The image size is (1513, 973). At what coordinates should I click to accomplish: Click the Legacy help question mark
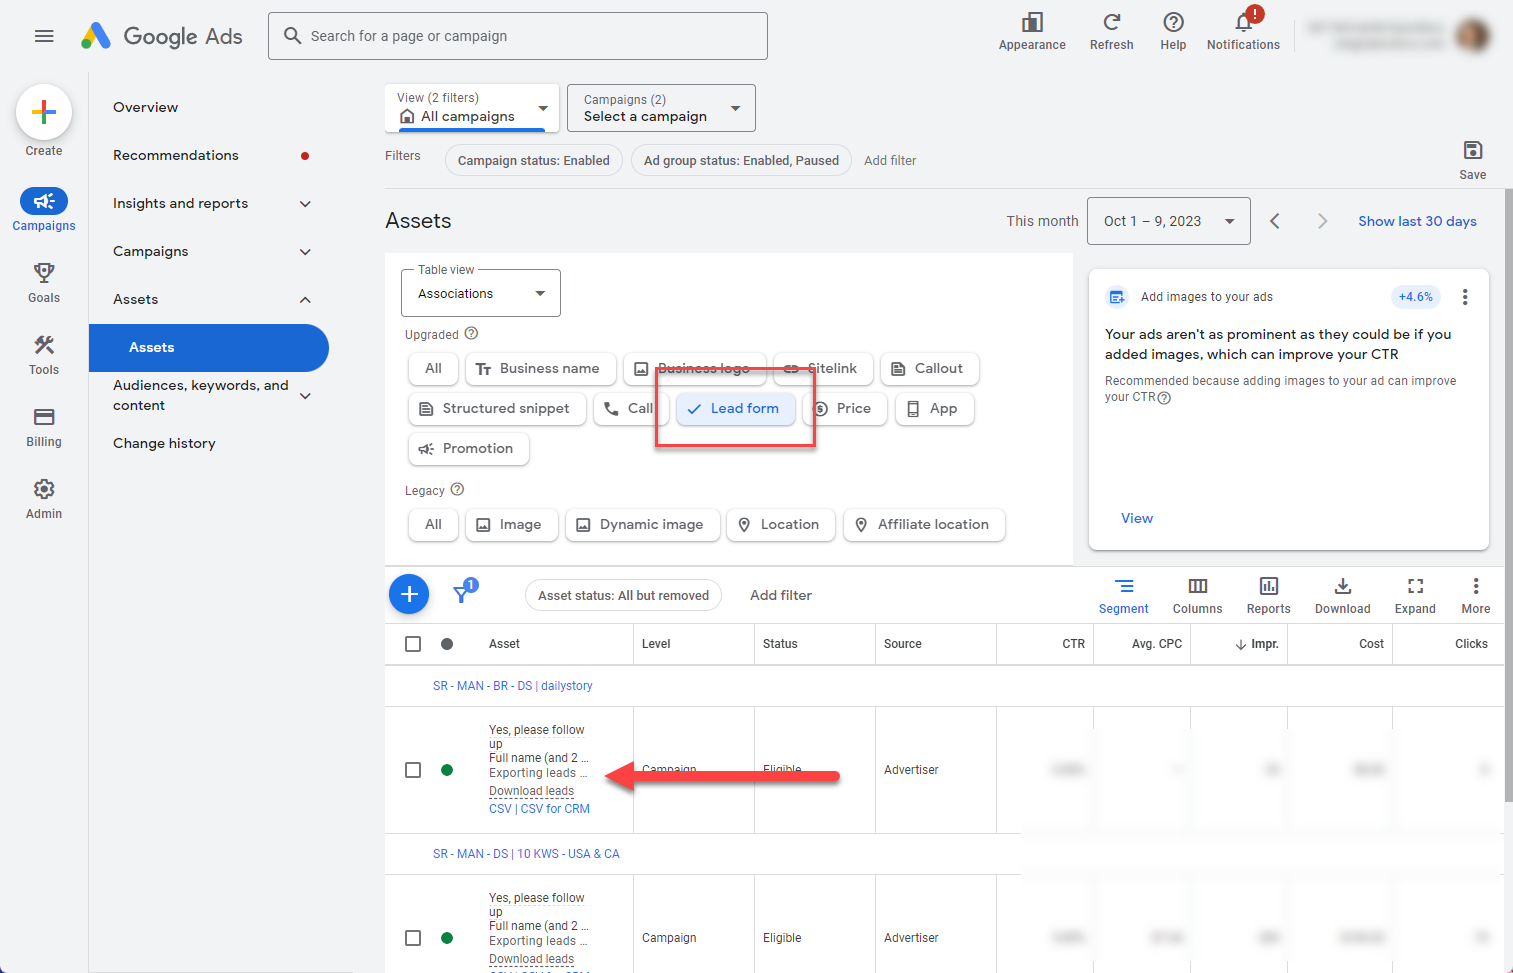click(x=458, y=490)
